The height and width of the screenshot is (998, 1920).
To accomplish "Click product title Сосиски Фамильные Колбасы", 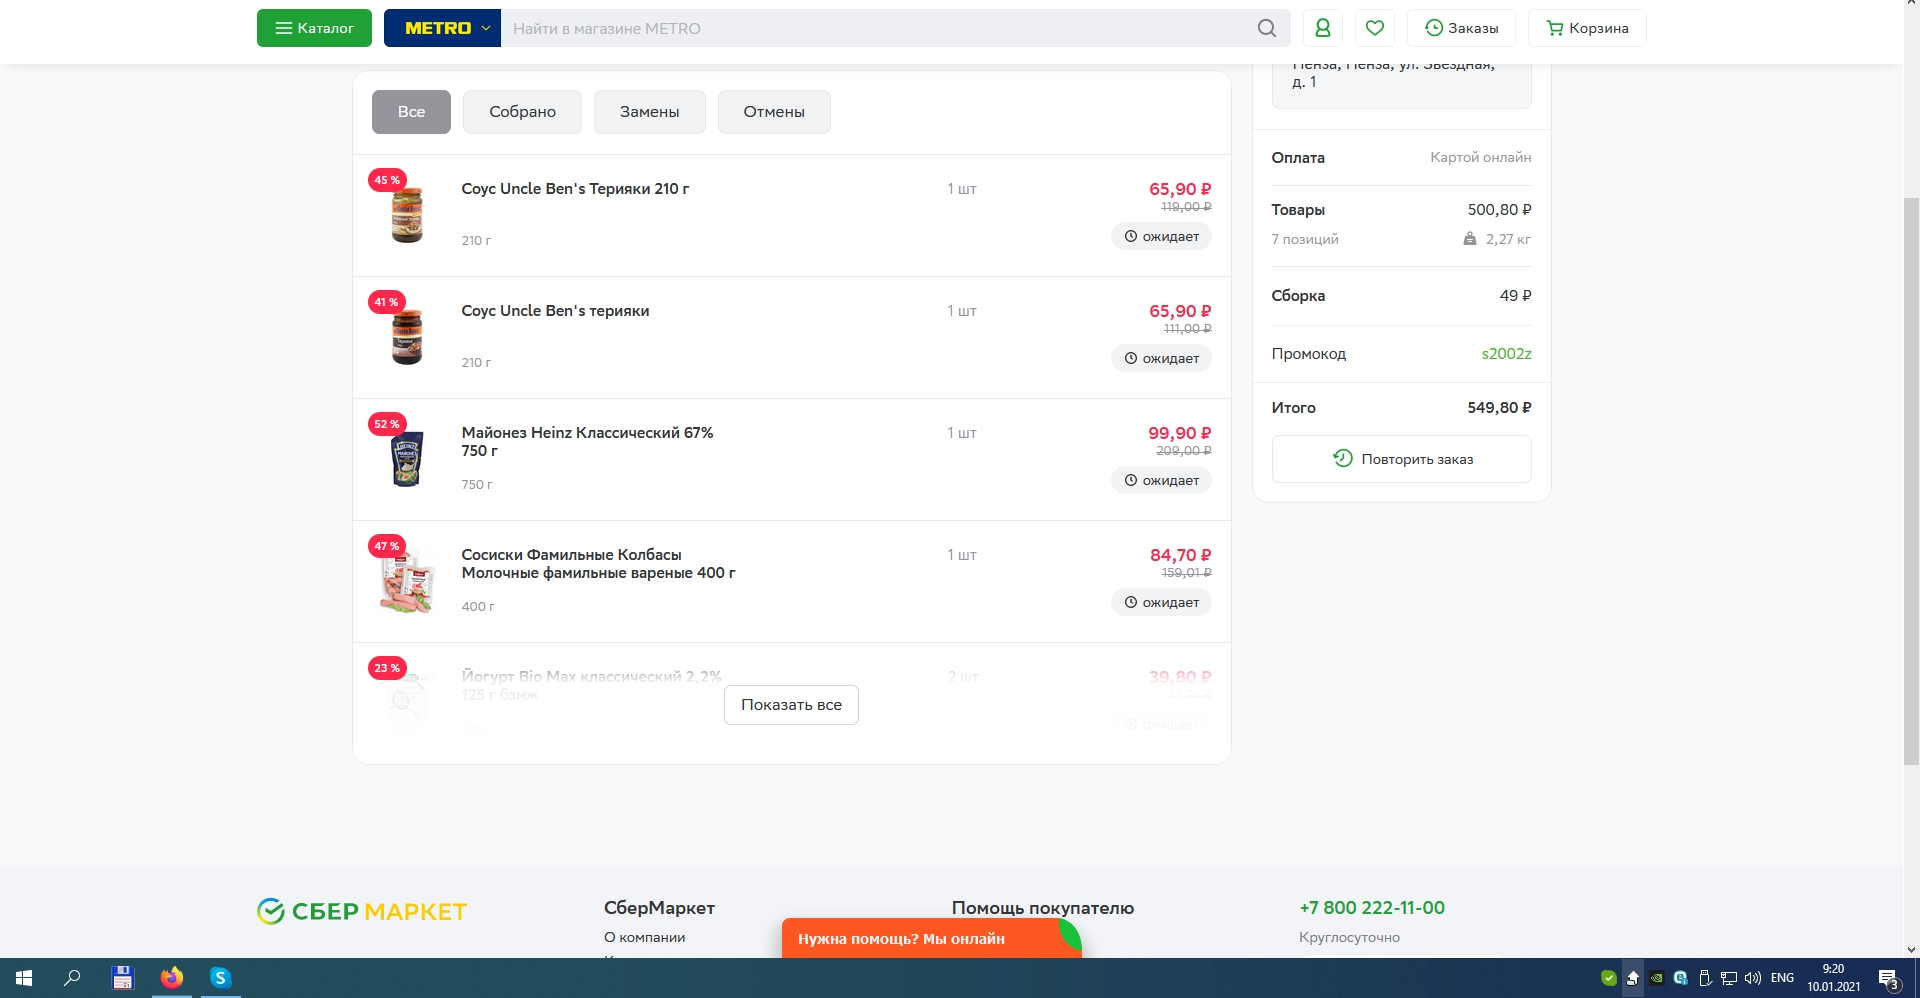I will [598, 564].
